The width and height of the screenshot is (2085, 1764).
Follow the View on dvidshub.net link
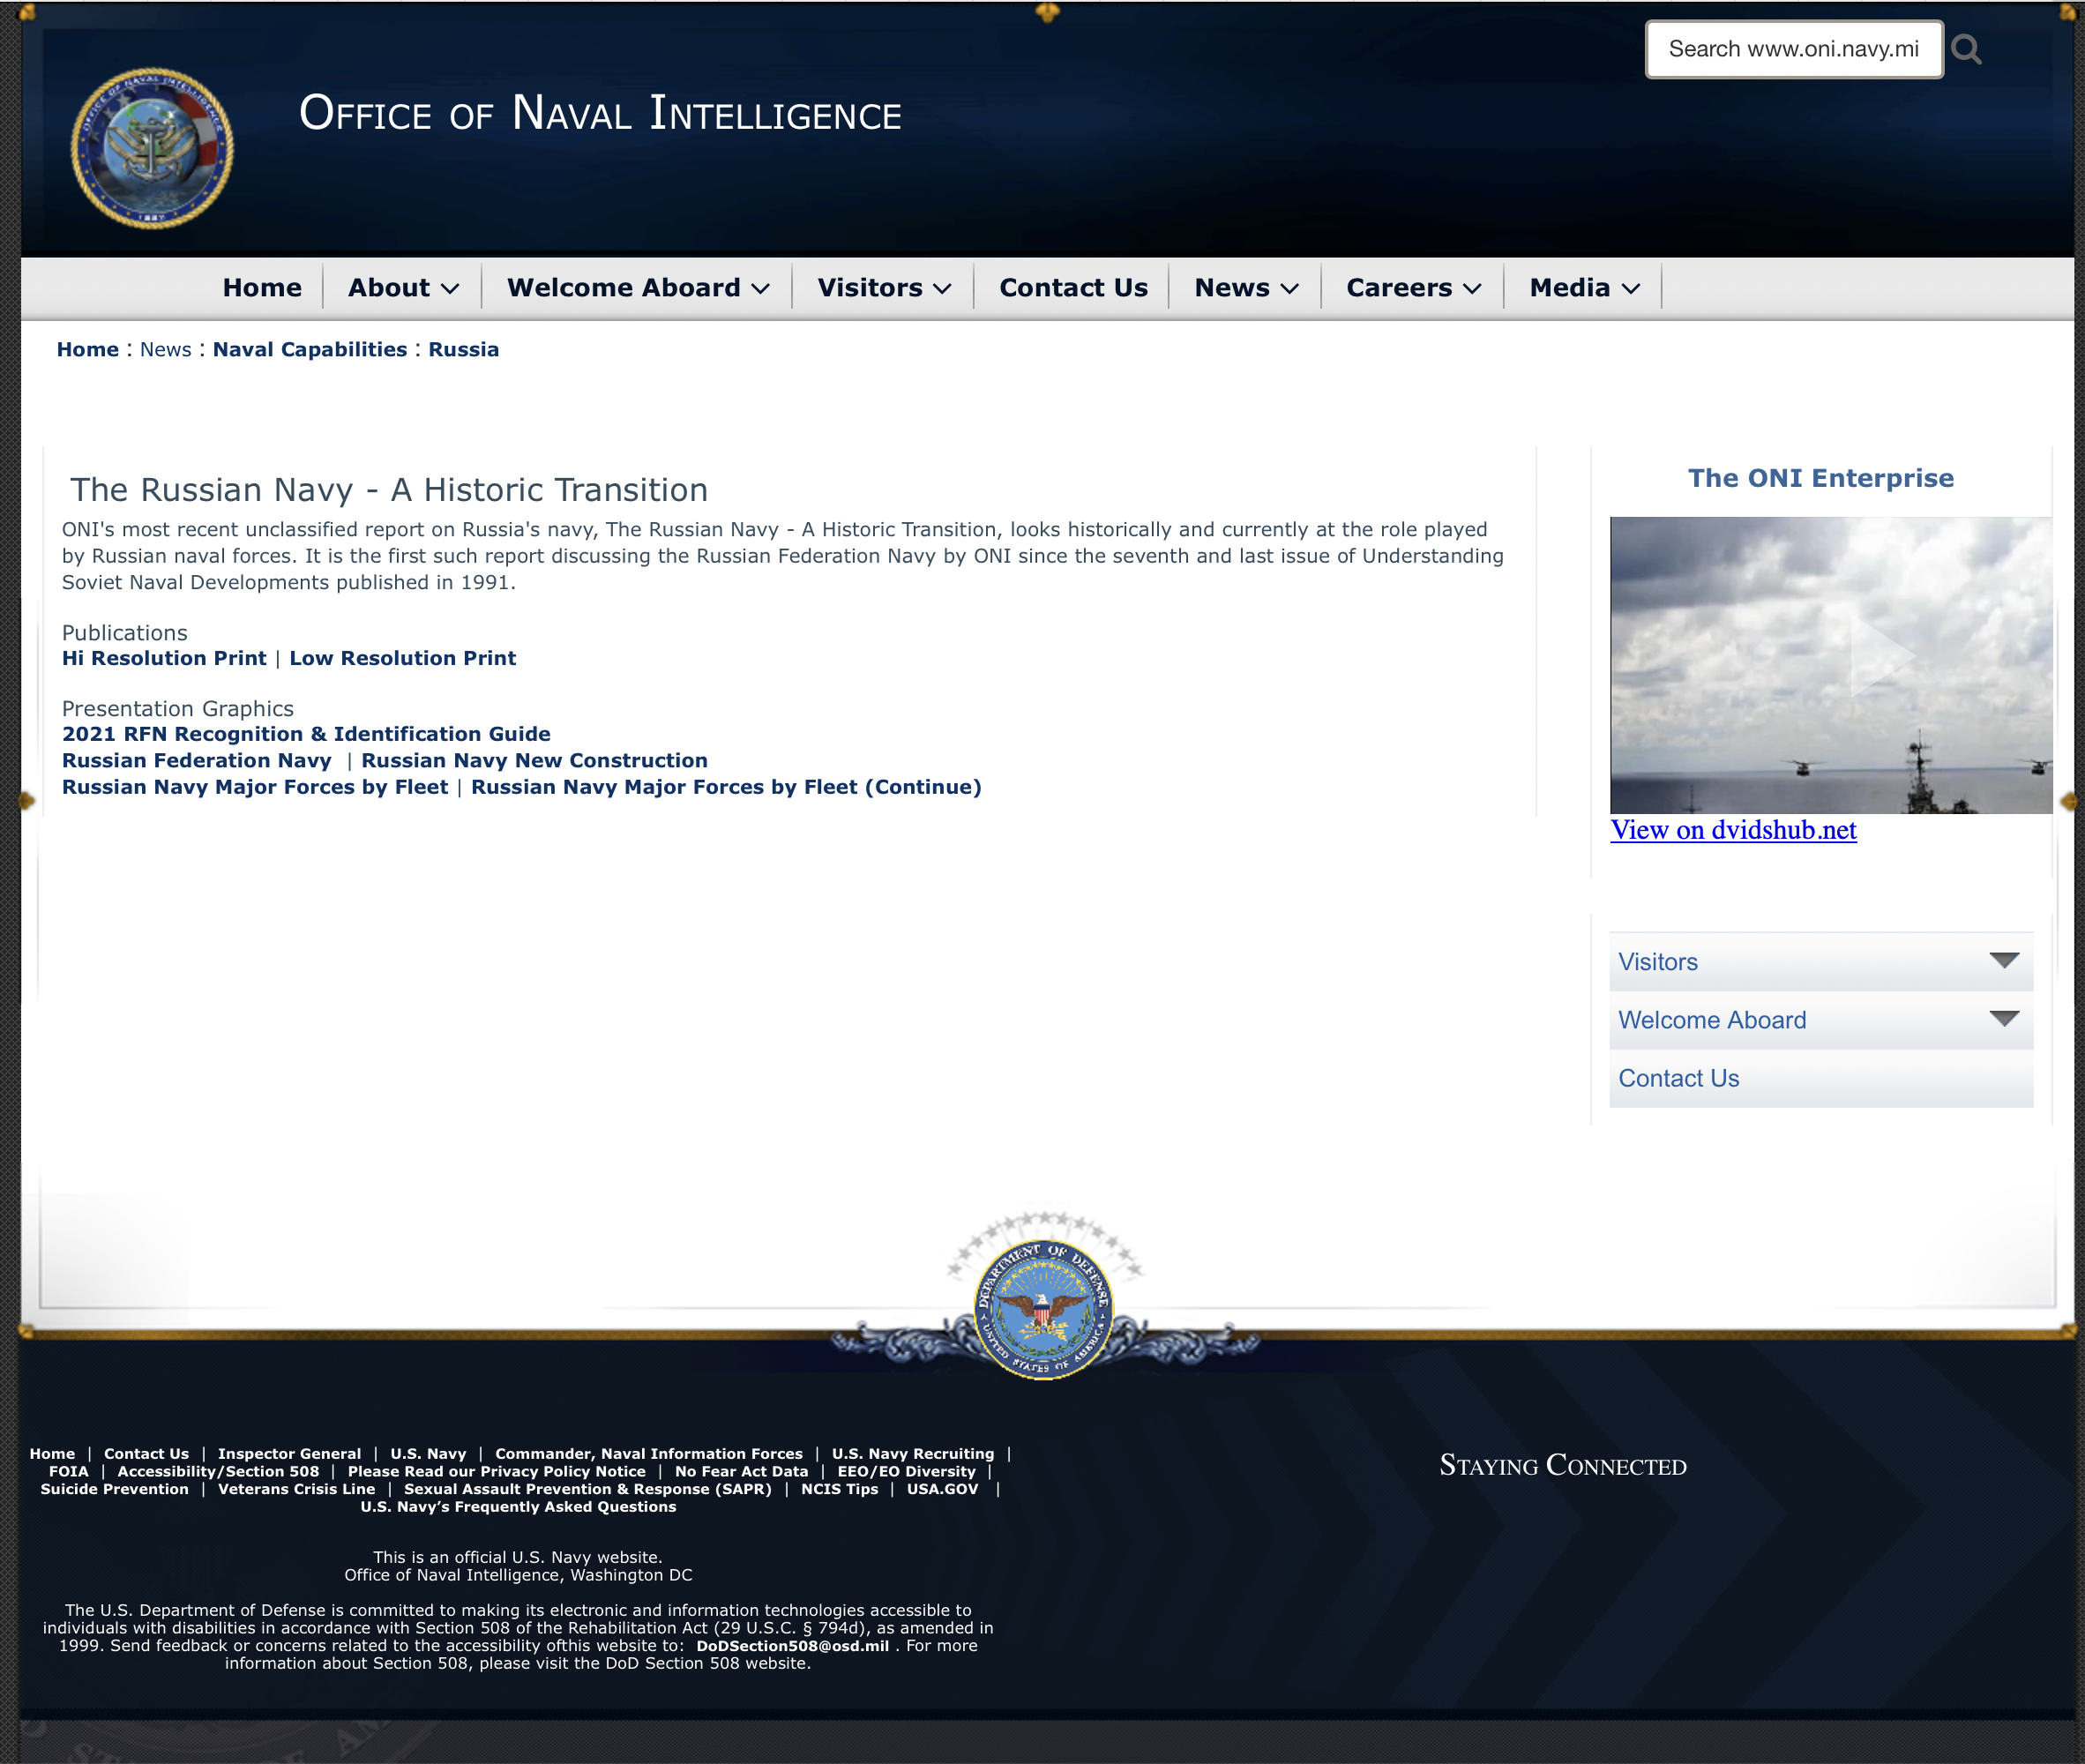click(x=1733, y=830)
